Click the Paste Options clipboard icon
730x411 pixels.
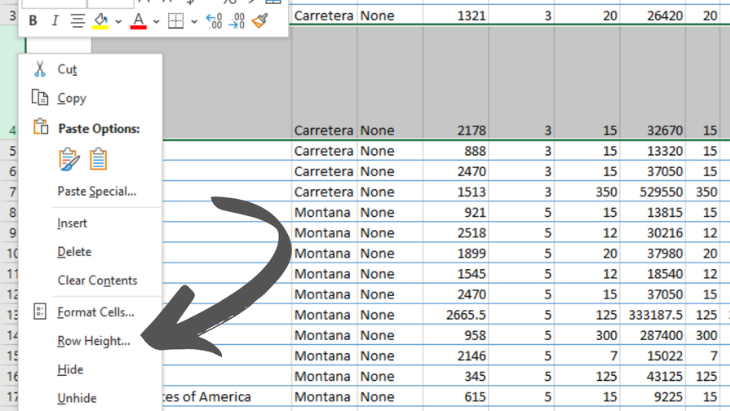pyautogui.click(x=41, y=127)
